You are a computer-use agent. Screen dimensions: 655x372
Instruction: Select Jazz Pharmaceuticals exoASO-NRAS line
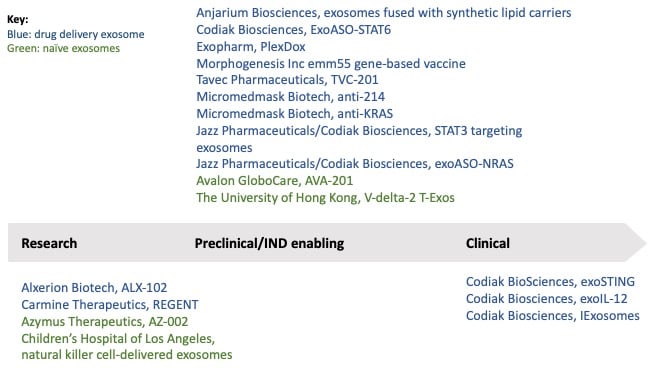click(x=355, y=164)
